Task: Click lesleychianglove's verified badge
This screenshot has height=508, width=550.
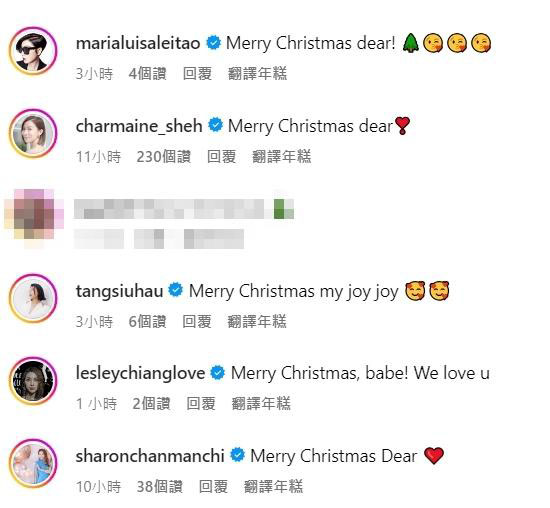Action: click(218, 373)
